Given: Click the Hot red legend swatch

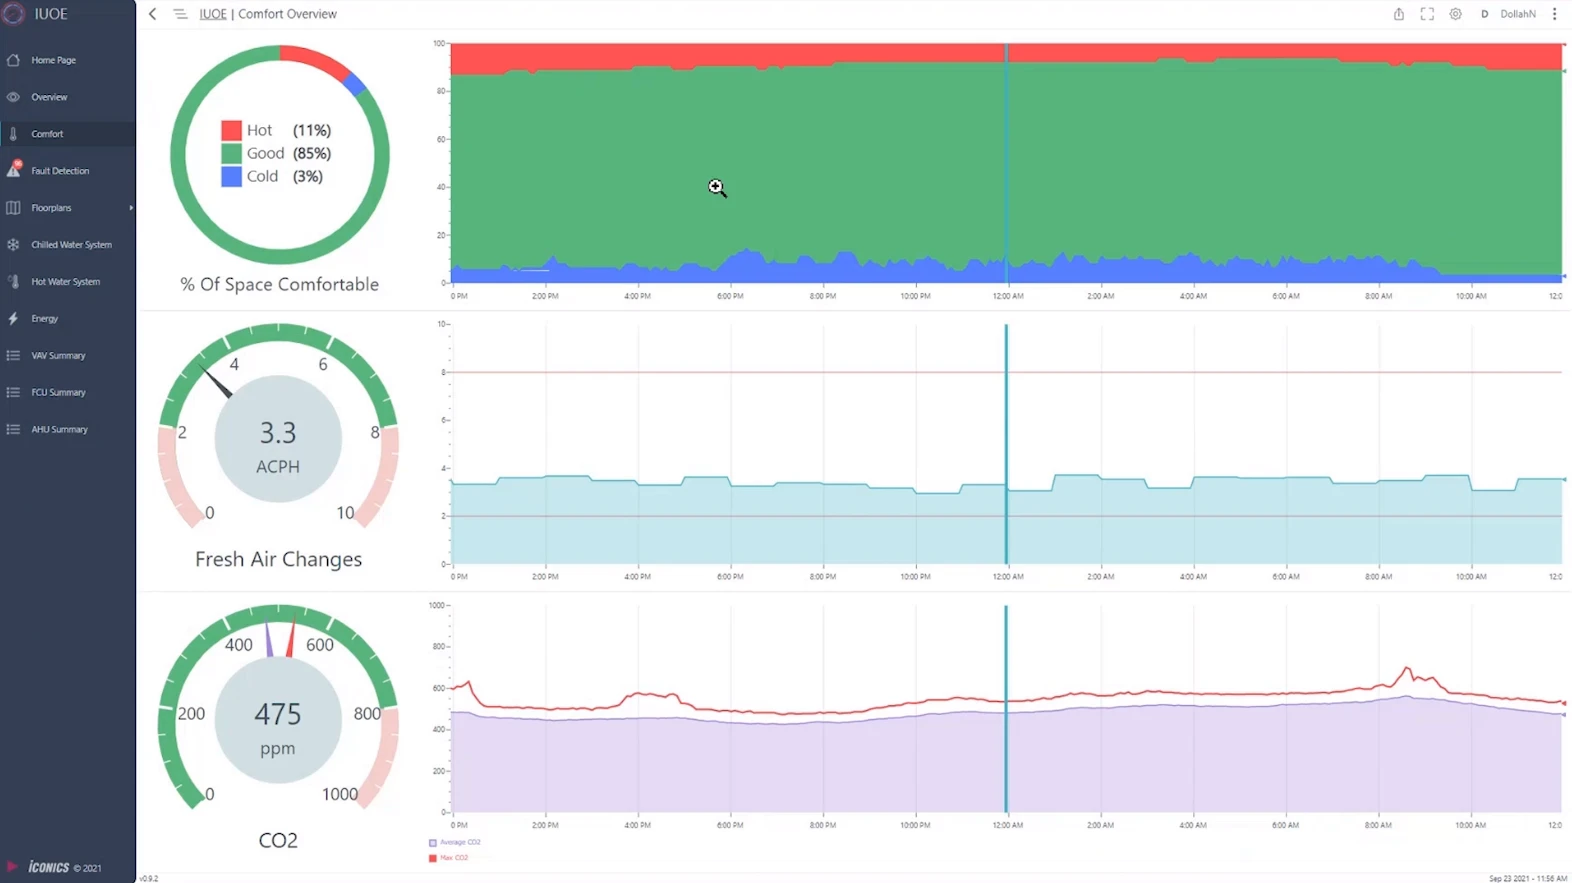Looking at the screenshot, I should pyautogui.click(x=231, y=131).
